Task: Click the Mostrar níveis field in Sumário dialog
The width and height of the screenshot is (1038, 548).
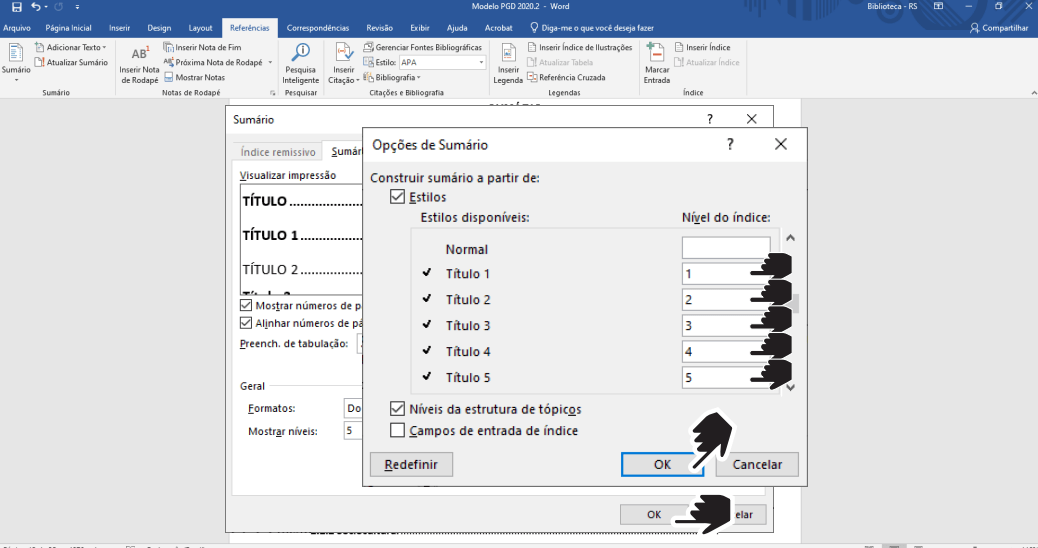Action: 354,431
